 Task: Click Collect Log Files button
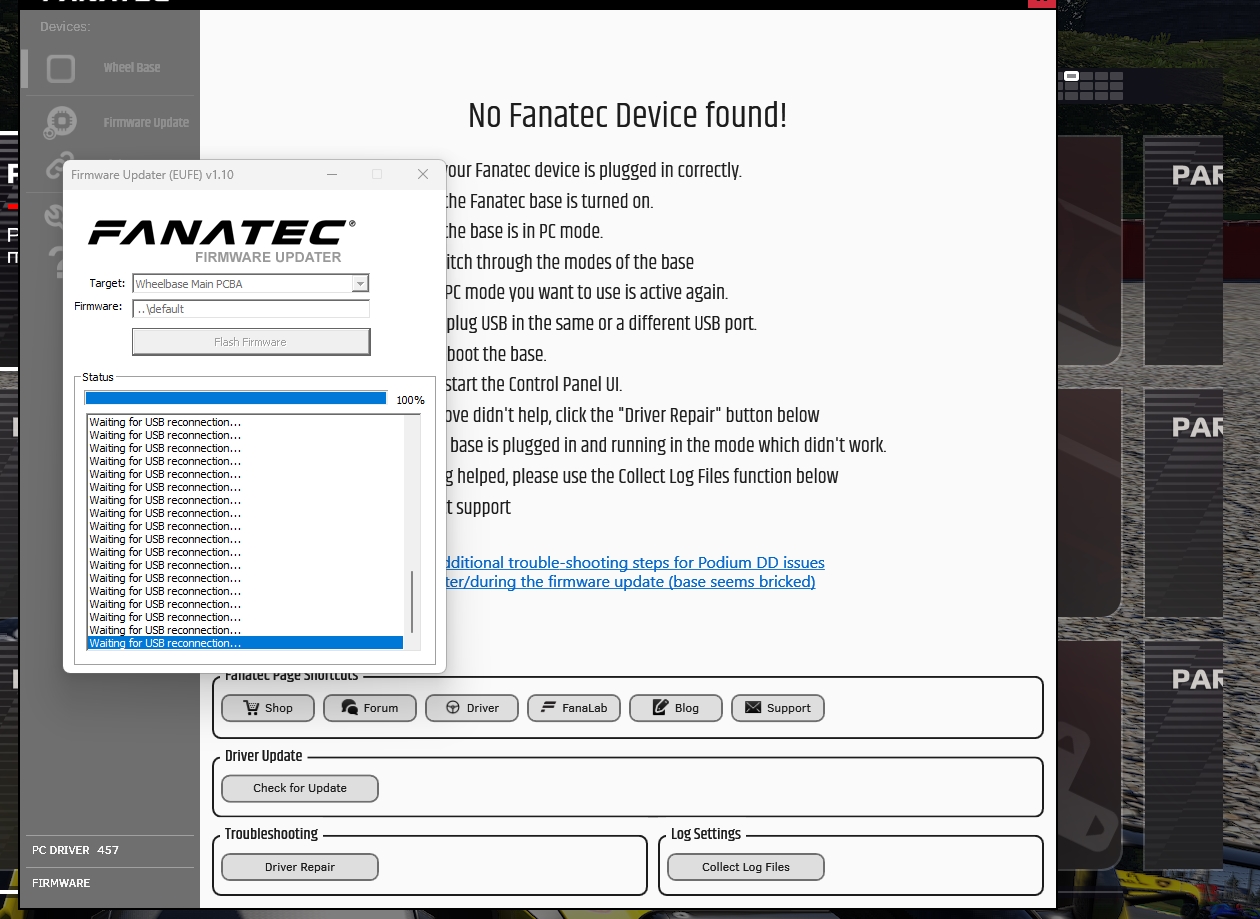[745, 867]
